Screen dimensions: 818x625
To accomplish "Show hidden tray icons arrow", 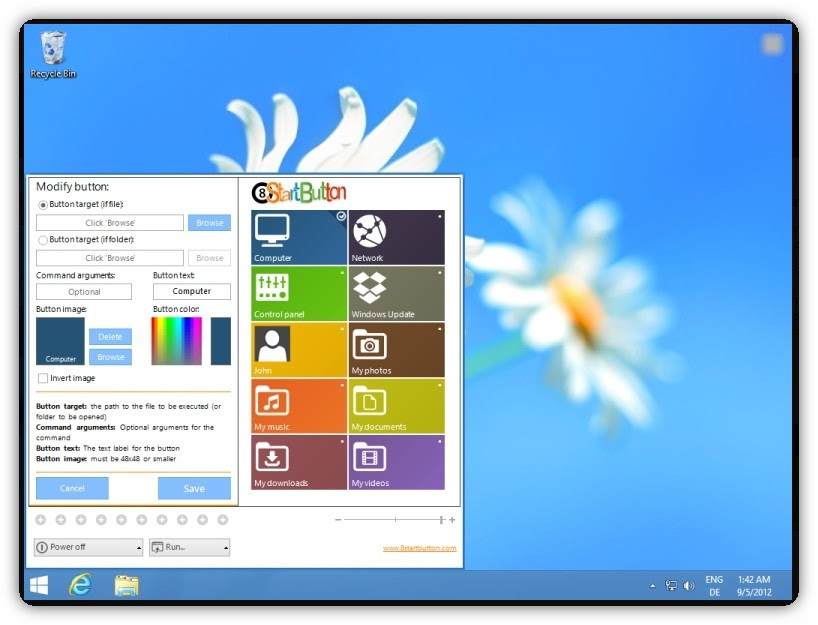I will pos(653,586).
